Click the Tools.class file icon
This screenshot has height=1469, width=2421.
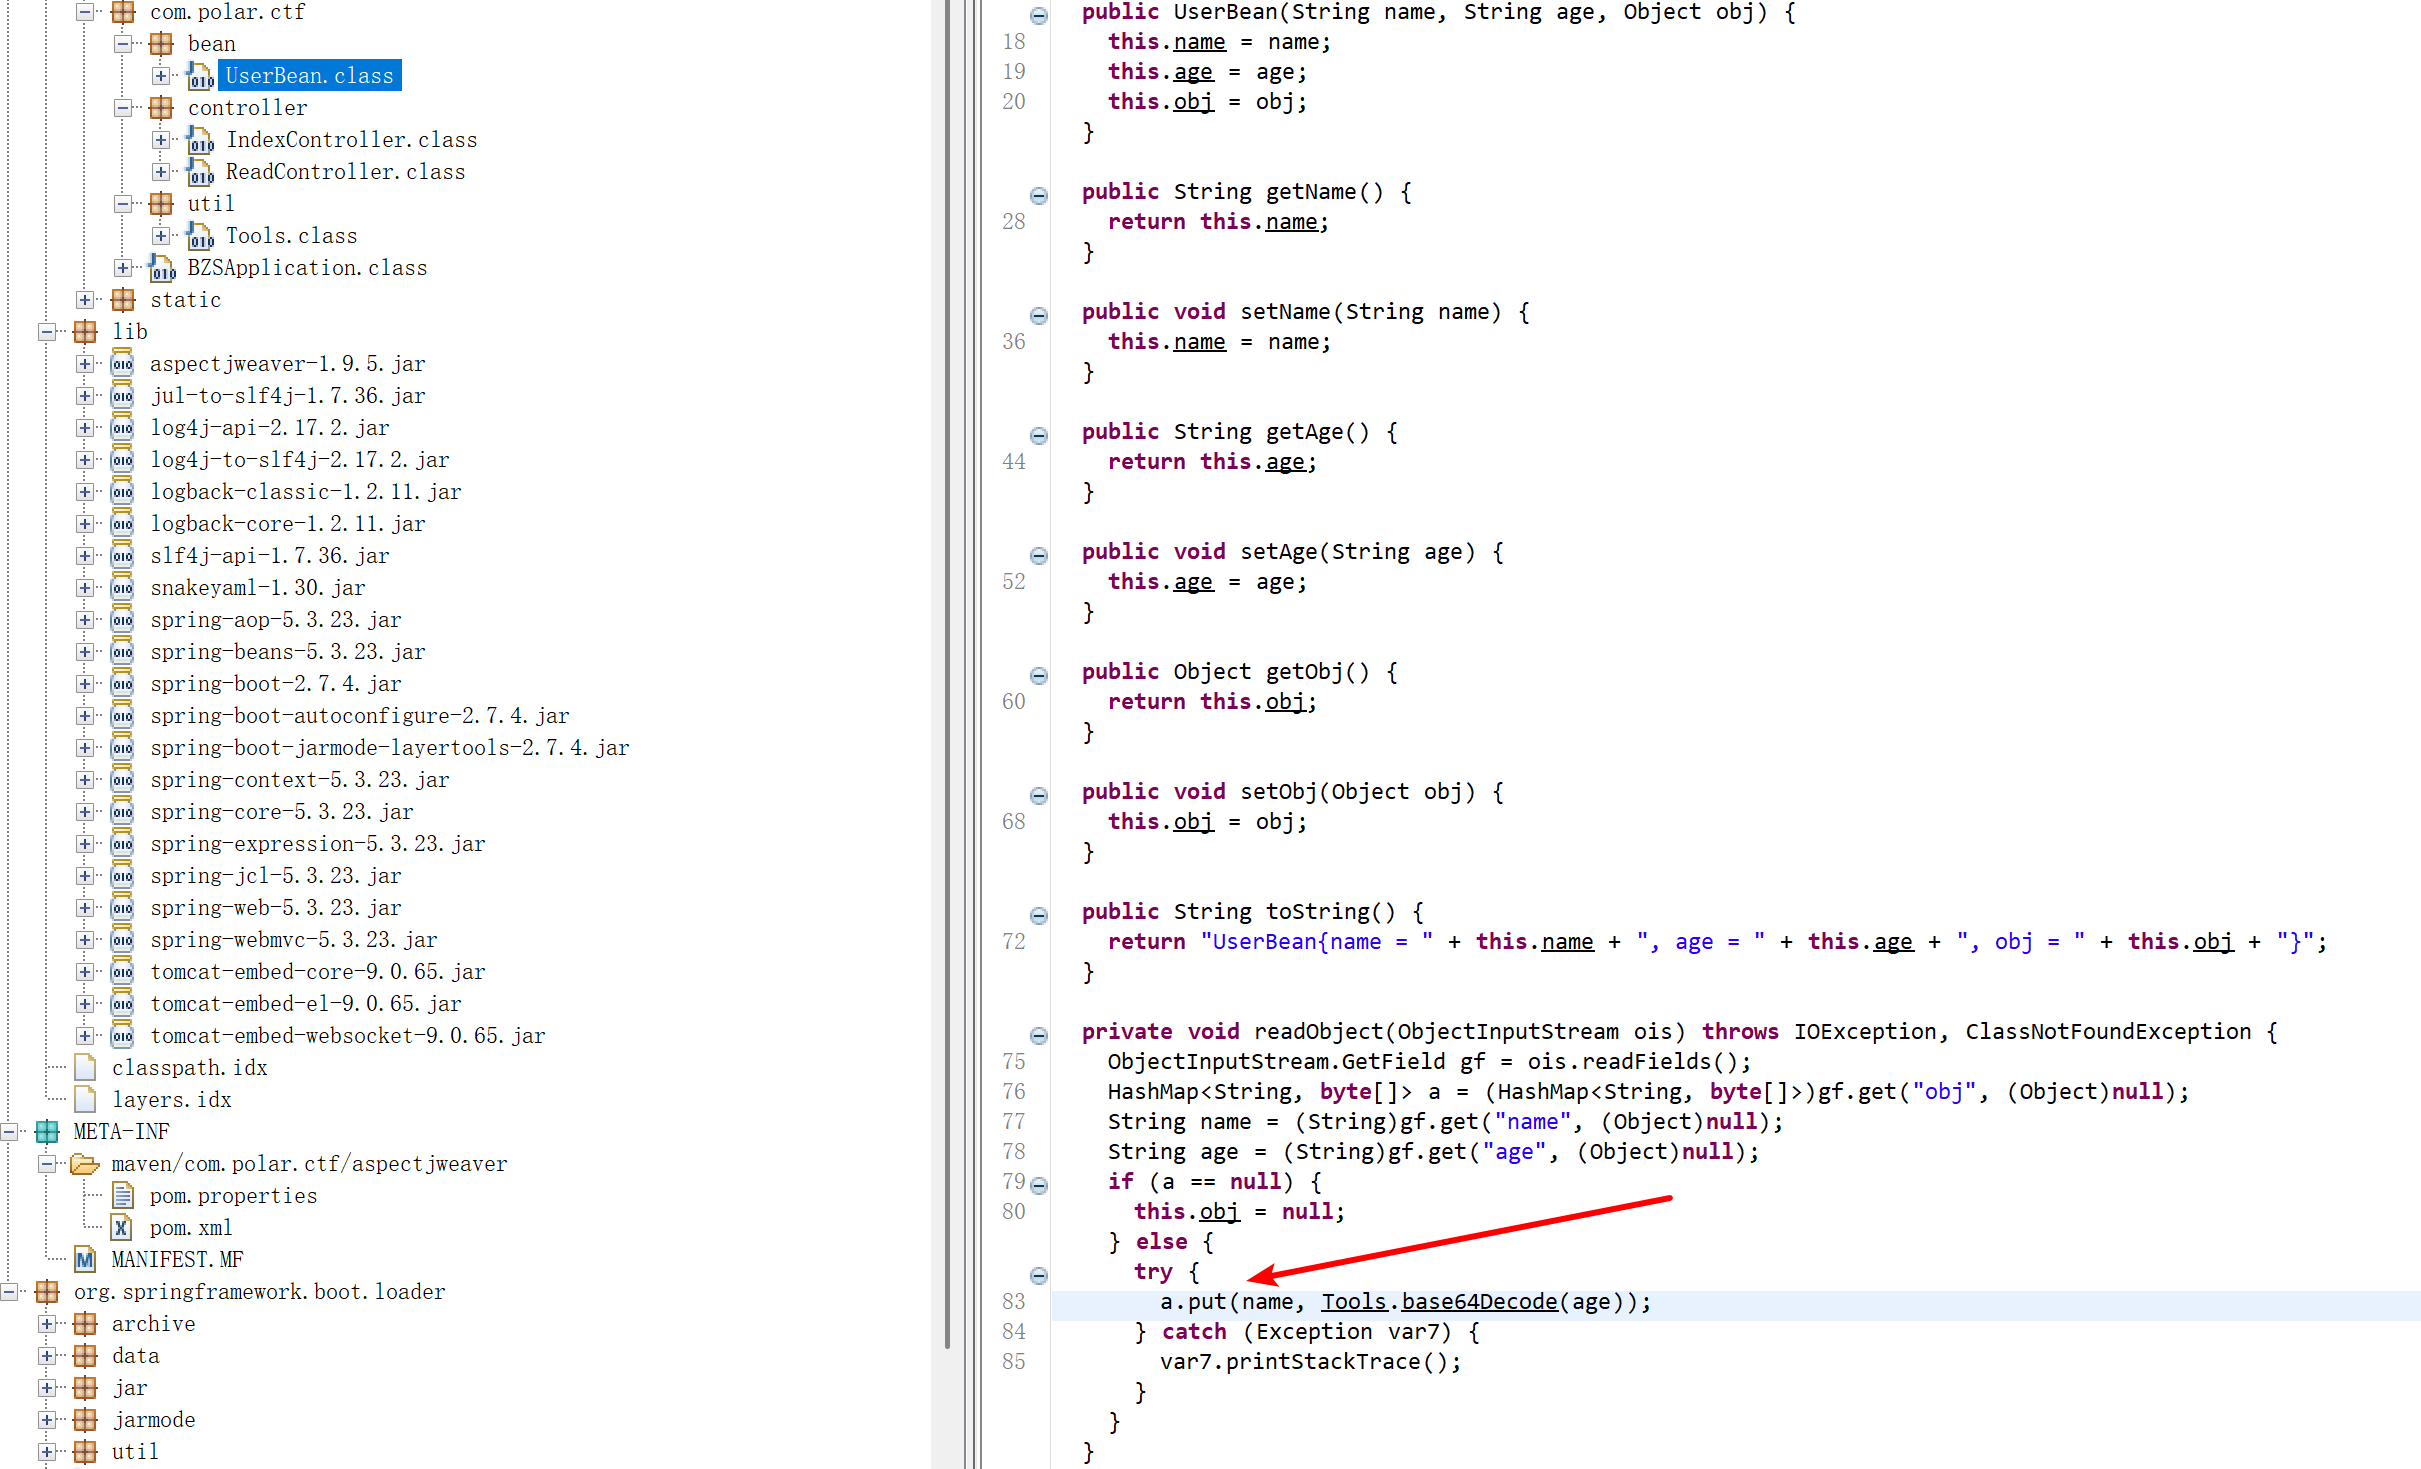click(200, 236)
